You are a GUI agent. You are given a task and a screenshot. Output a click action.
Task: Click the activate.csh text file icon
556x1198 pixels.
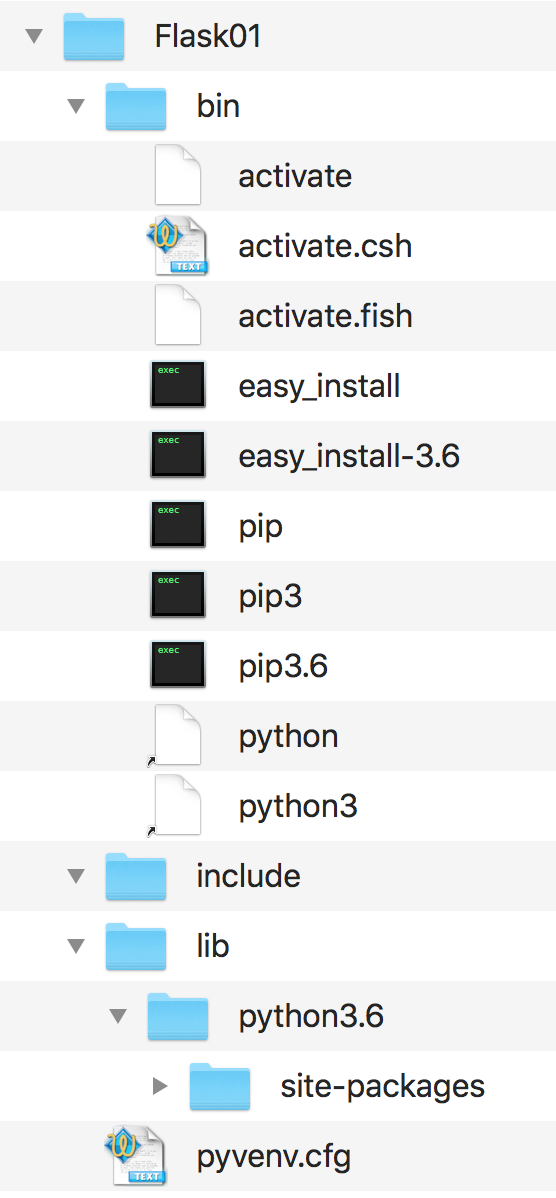coord(177,245)
